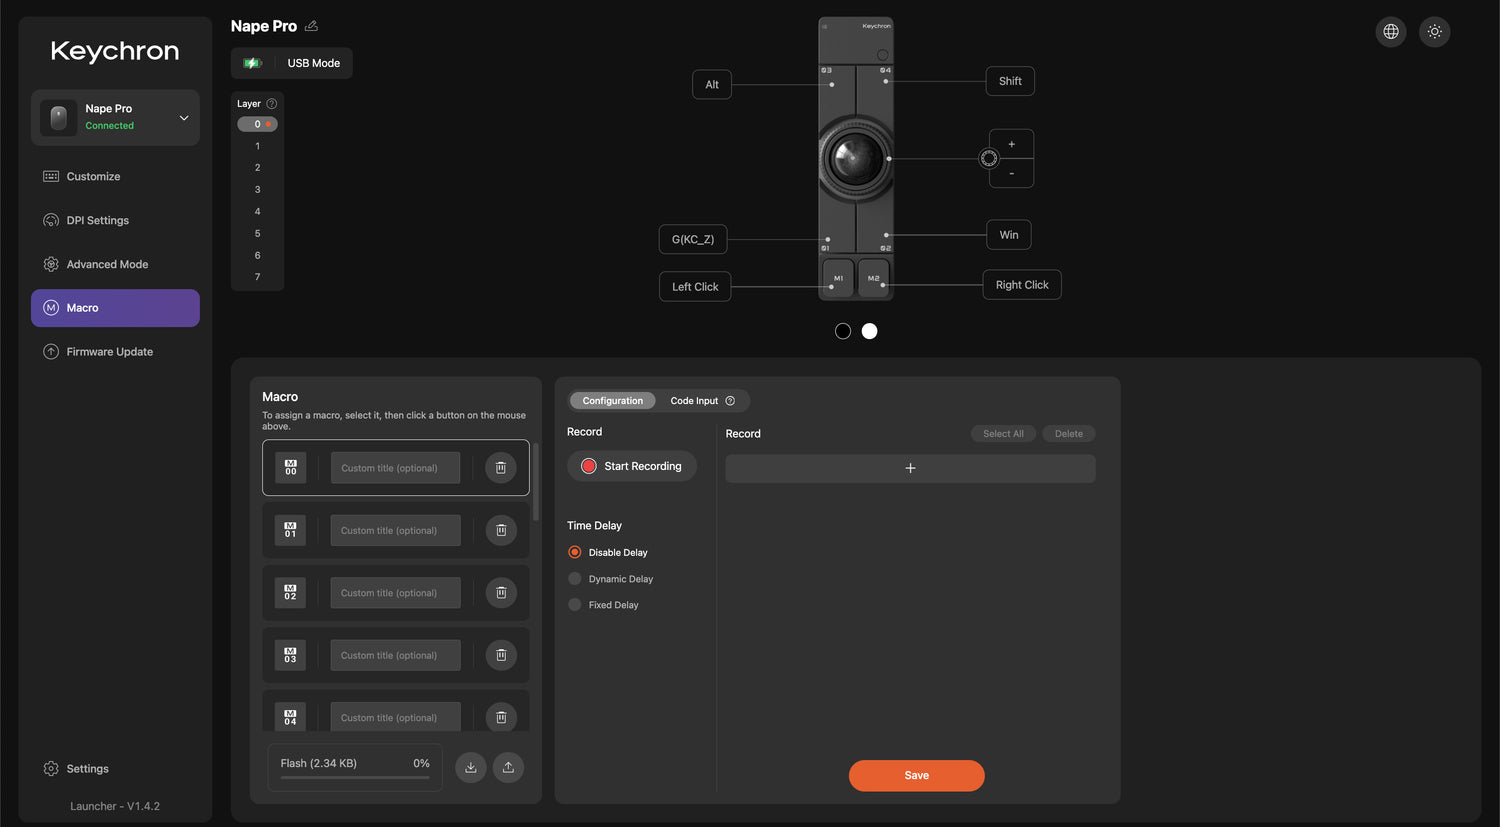Delete macro M03 with its trash icon
Screen dimensions: 1500x827
[x=501, y=655]
